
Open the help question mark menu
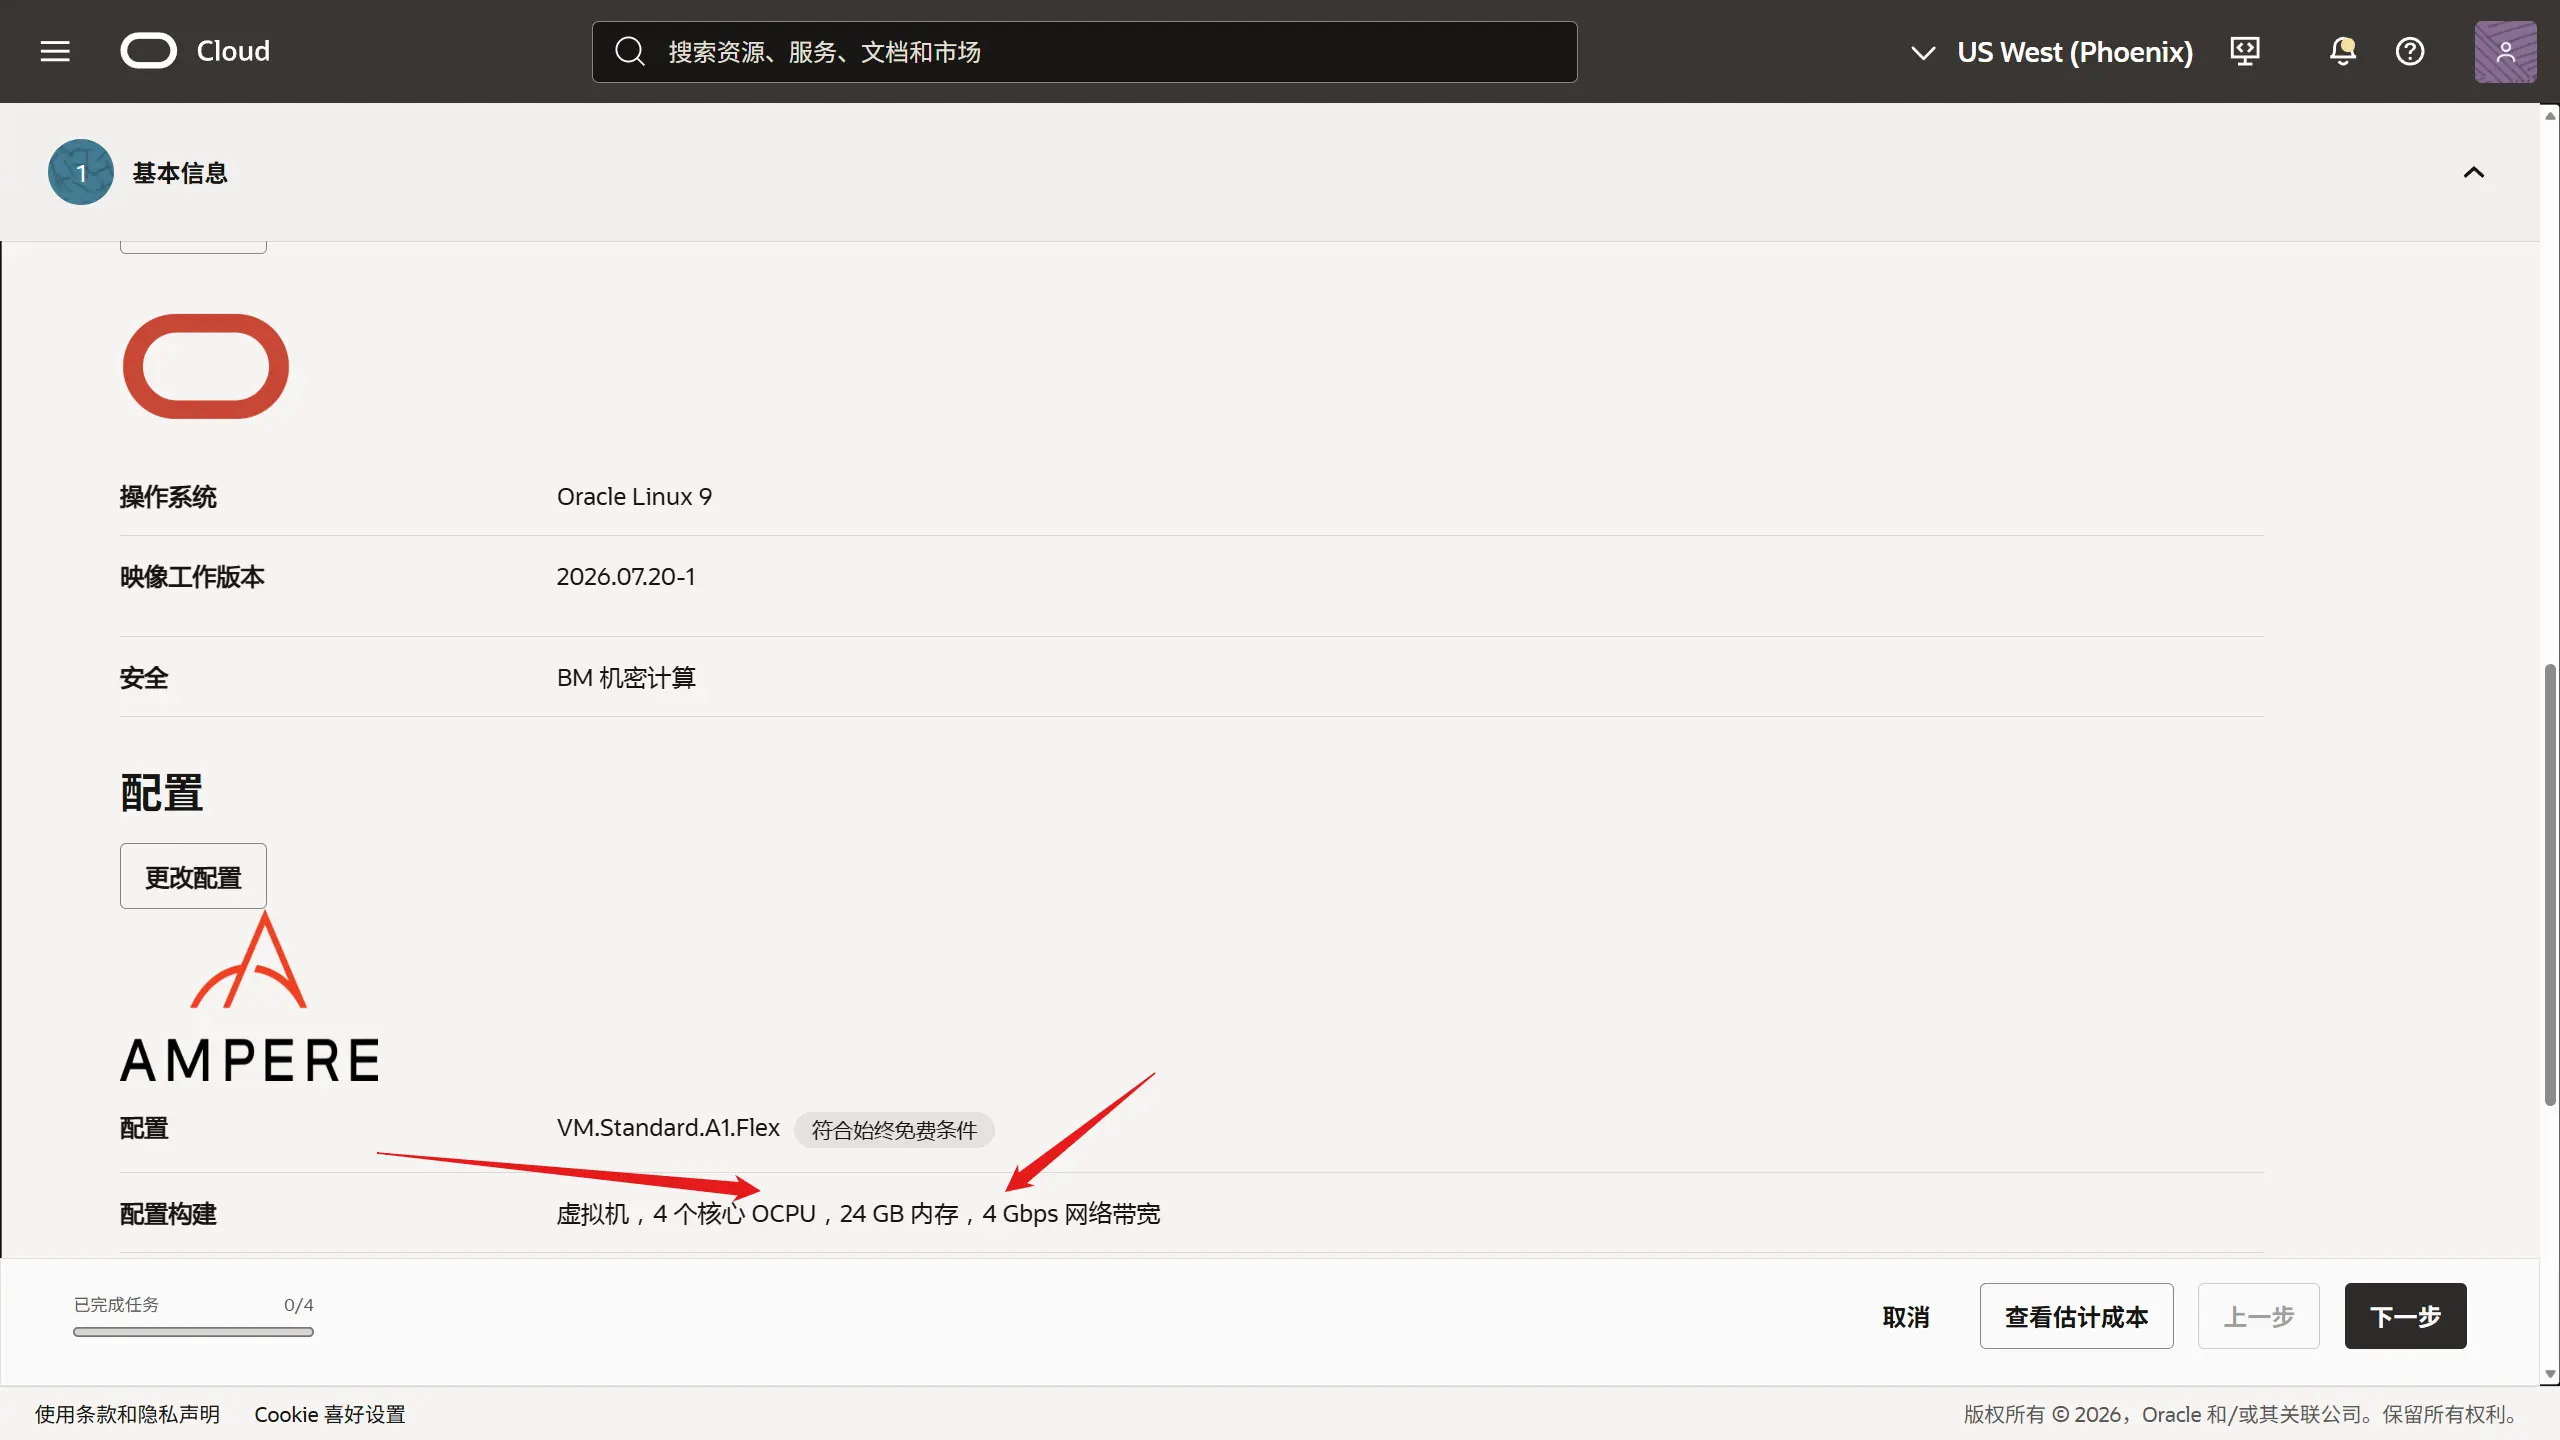(2410, 51)
